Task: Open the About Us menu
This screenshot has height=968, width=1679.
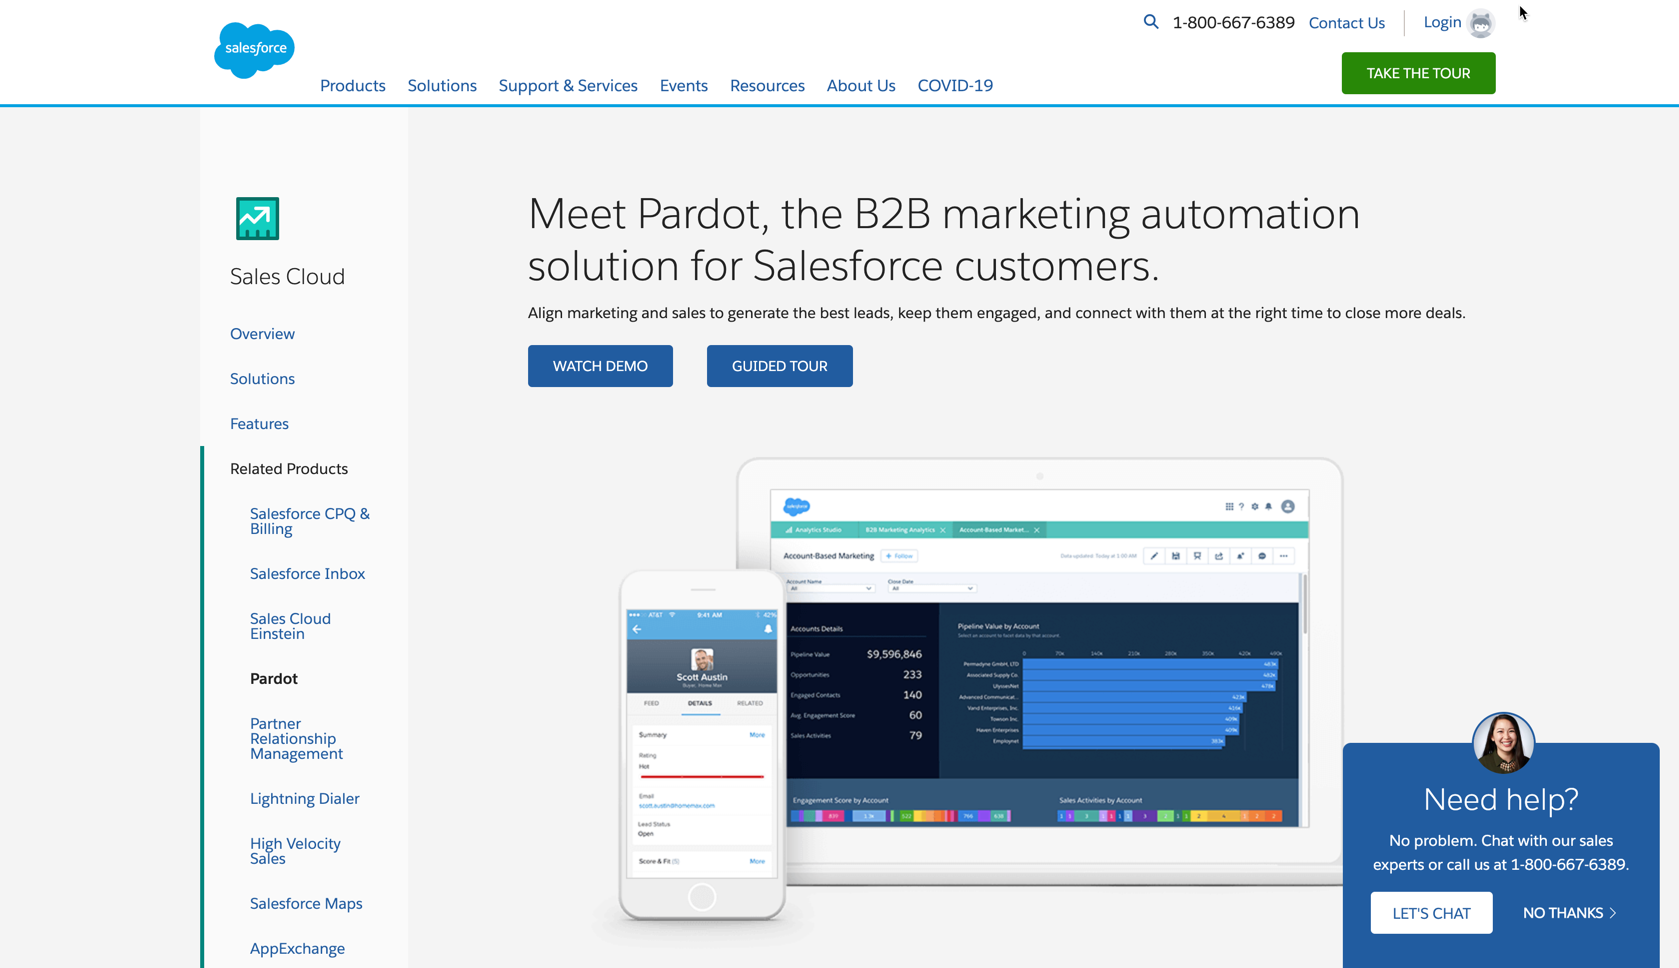Action: click(861, 85)
